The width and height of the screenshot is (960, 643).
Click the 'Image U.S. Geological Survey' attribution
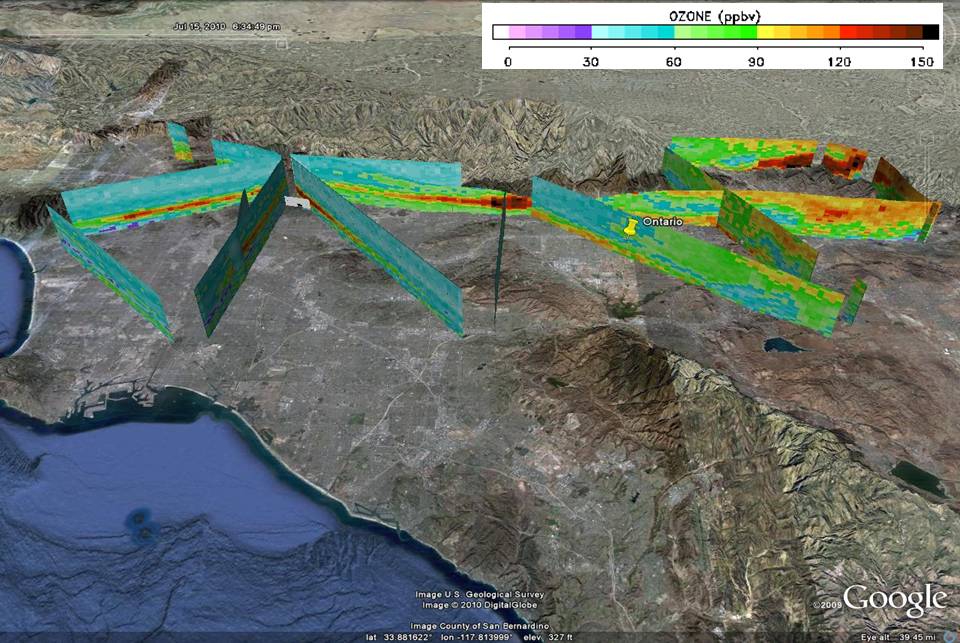pos(479,595)
